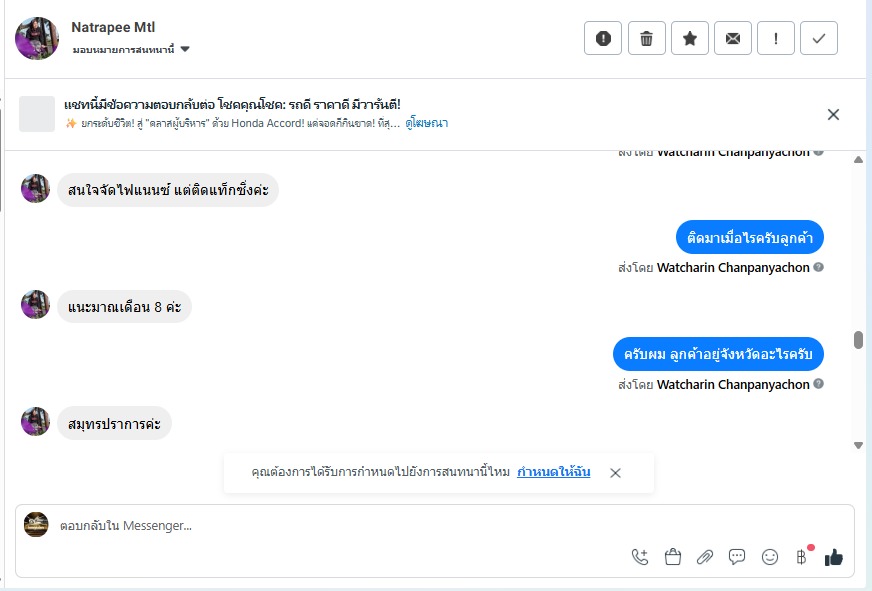Viewport: 872px width, 591px height.
Task: Expand the assign conversation dropdown
Action: click(x=185, y=49)
